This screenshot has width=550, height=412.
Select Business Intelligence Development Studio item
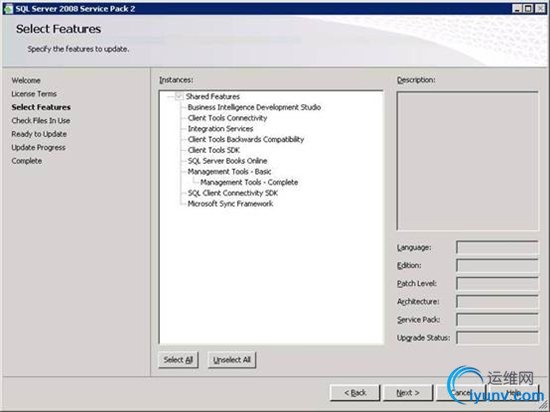click(x=254, y=107)
